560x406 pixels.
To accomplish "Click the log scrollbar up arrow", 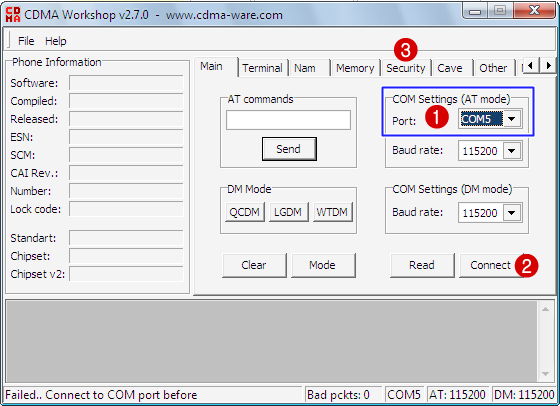I will [x=545, y=309].
